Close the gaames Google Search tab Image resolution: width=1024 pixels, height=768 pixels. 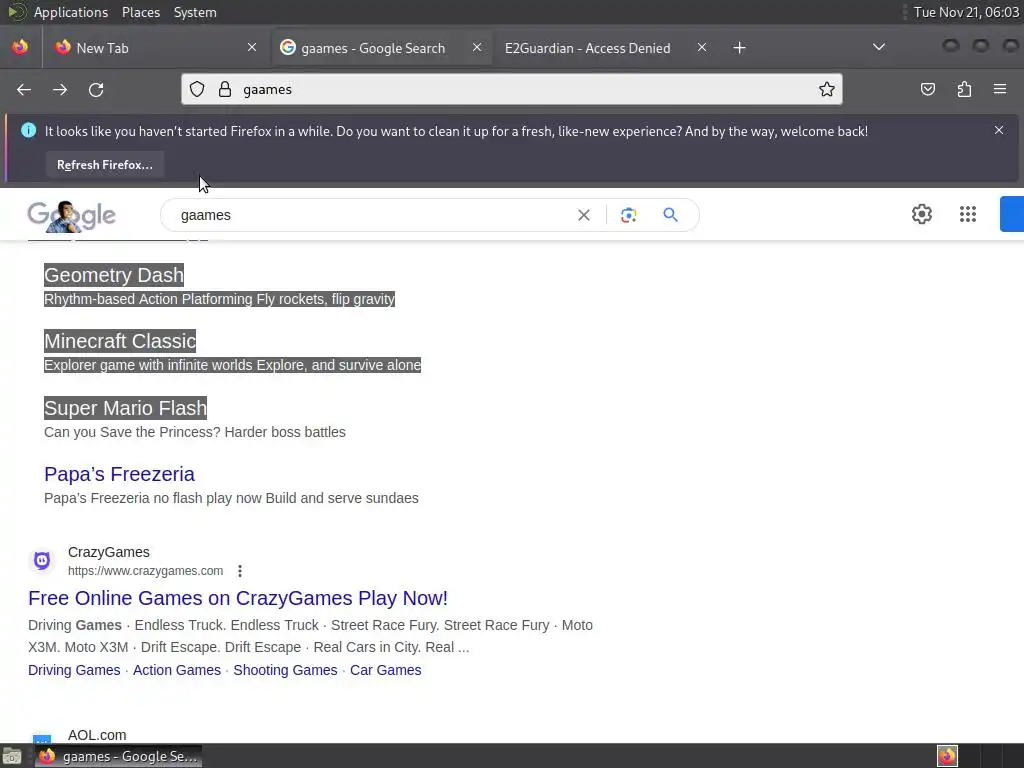[x=477, y=47]
